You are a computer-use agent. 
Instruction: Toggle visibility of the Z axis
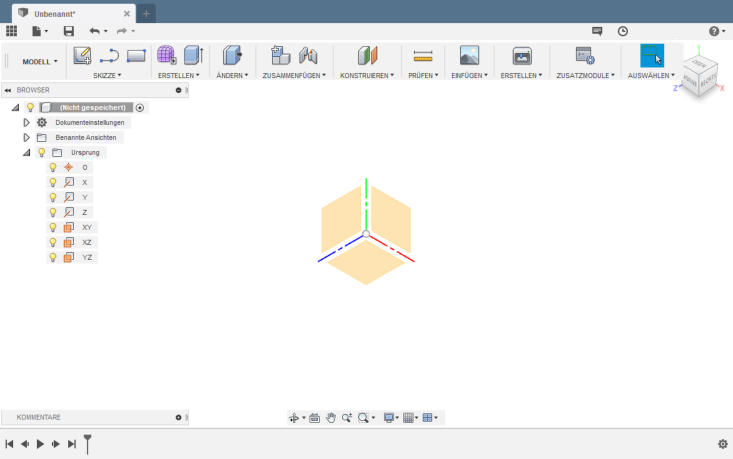tap(53, 212)
